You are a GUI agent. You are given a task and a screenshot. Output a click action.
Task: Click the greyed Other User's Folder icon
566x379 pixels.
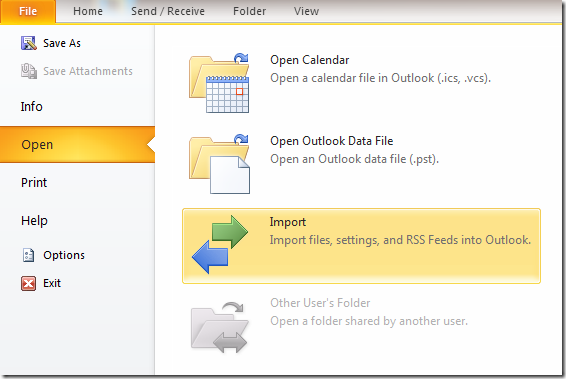pos(219,327)
